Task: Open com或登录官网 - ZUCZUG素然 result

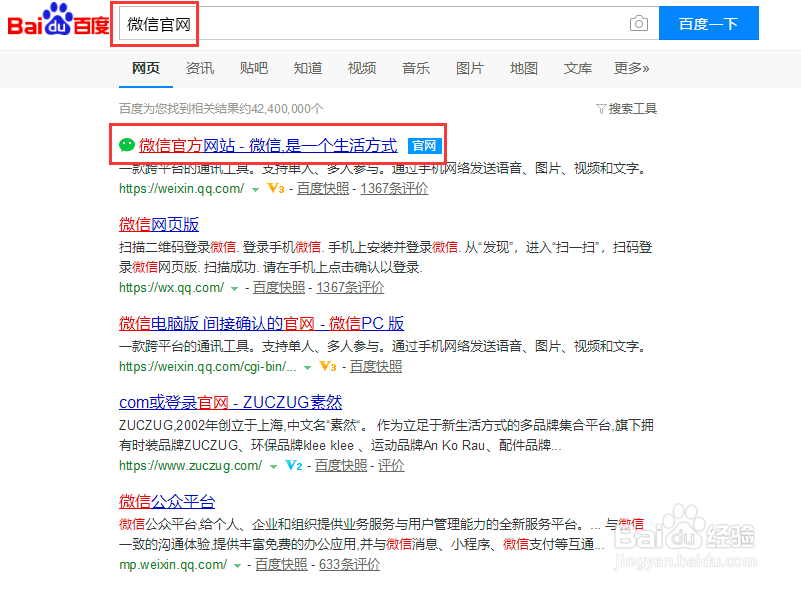Action: point(230,403)
